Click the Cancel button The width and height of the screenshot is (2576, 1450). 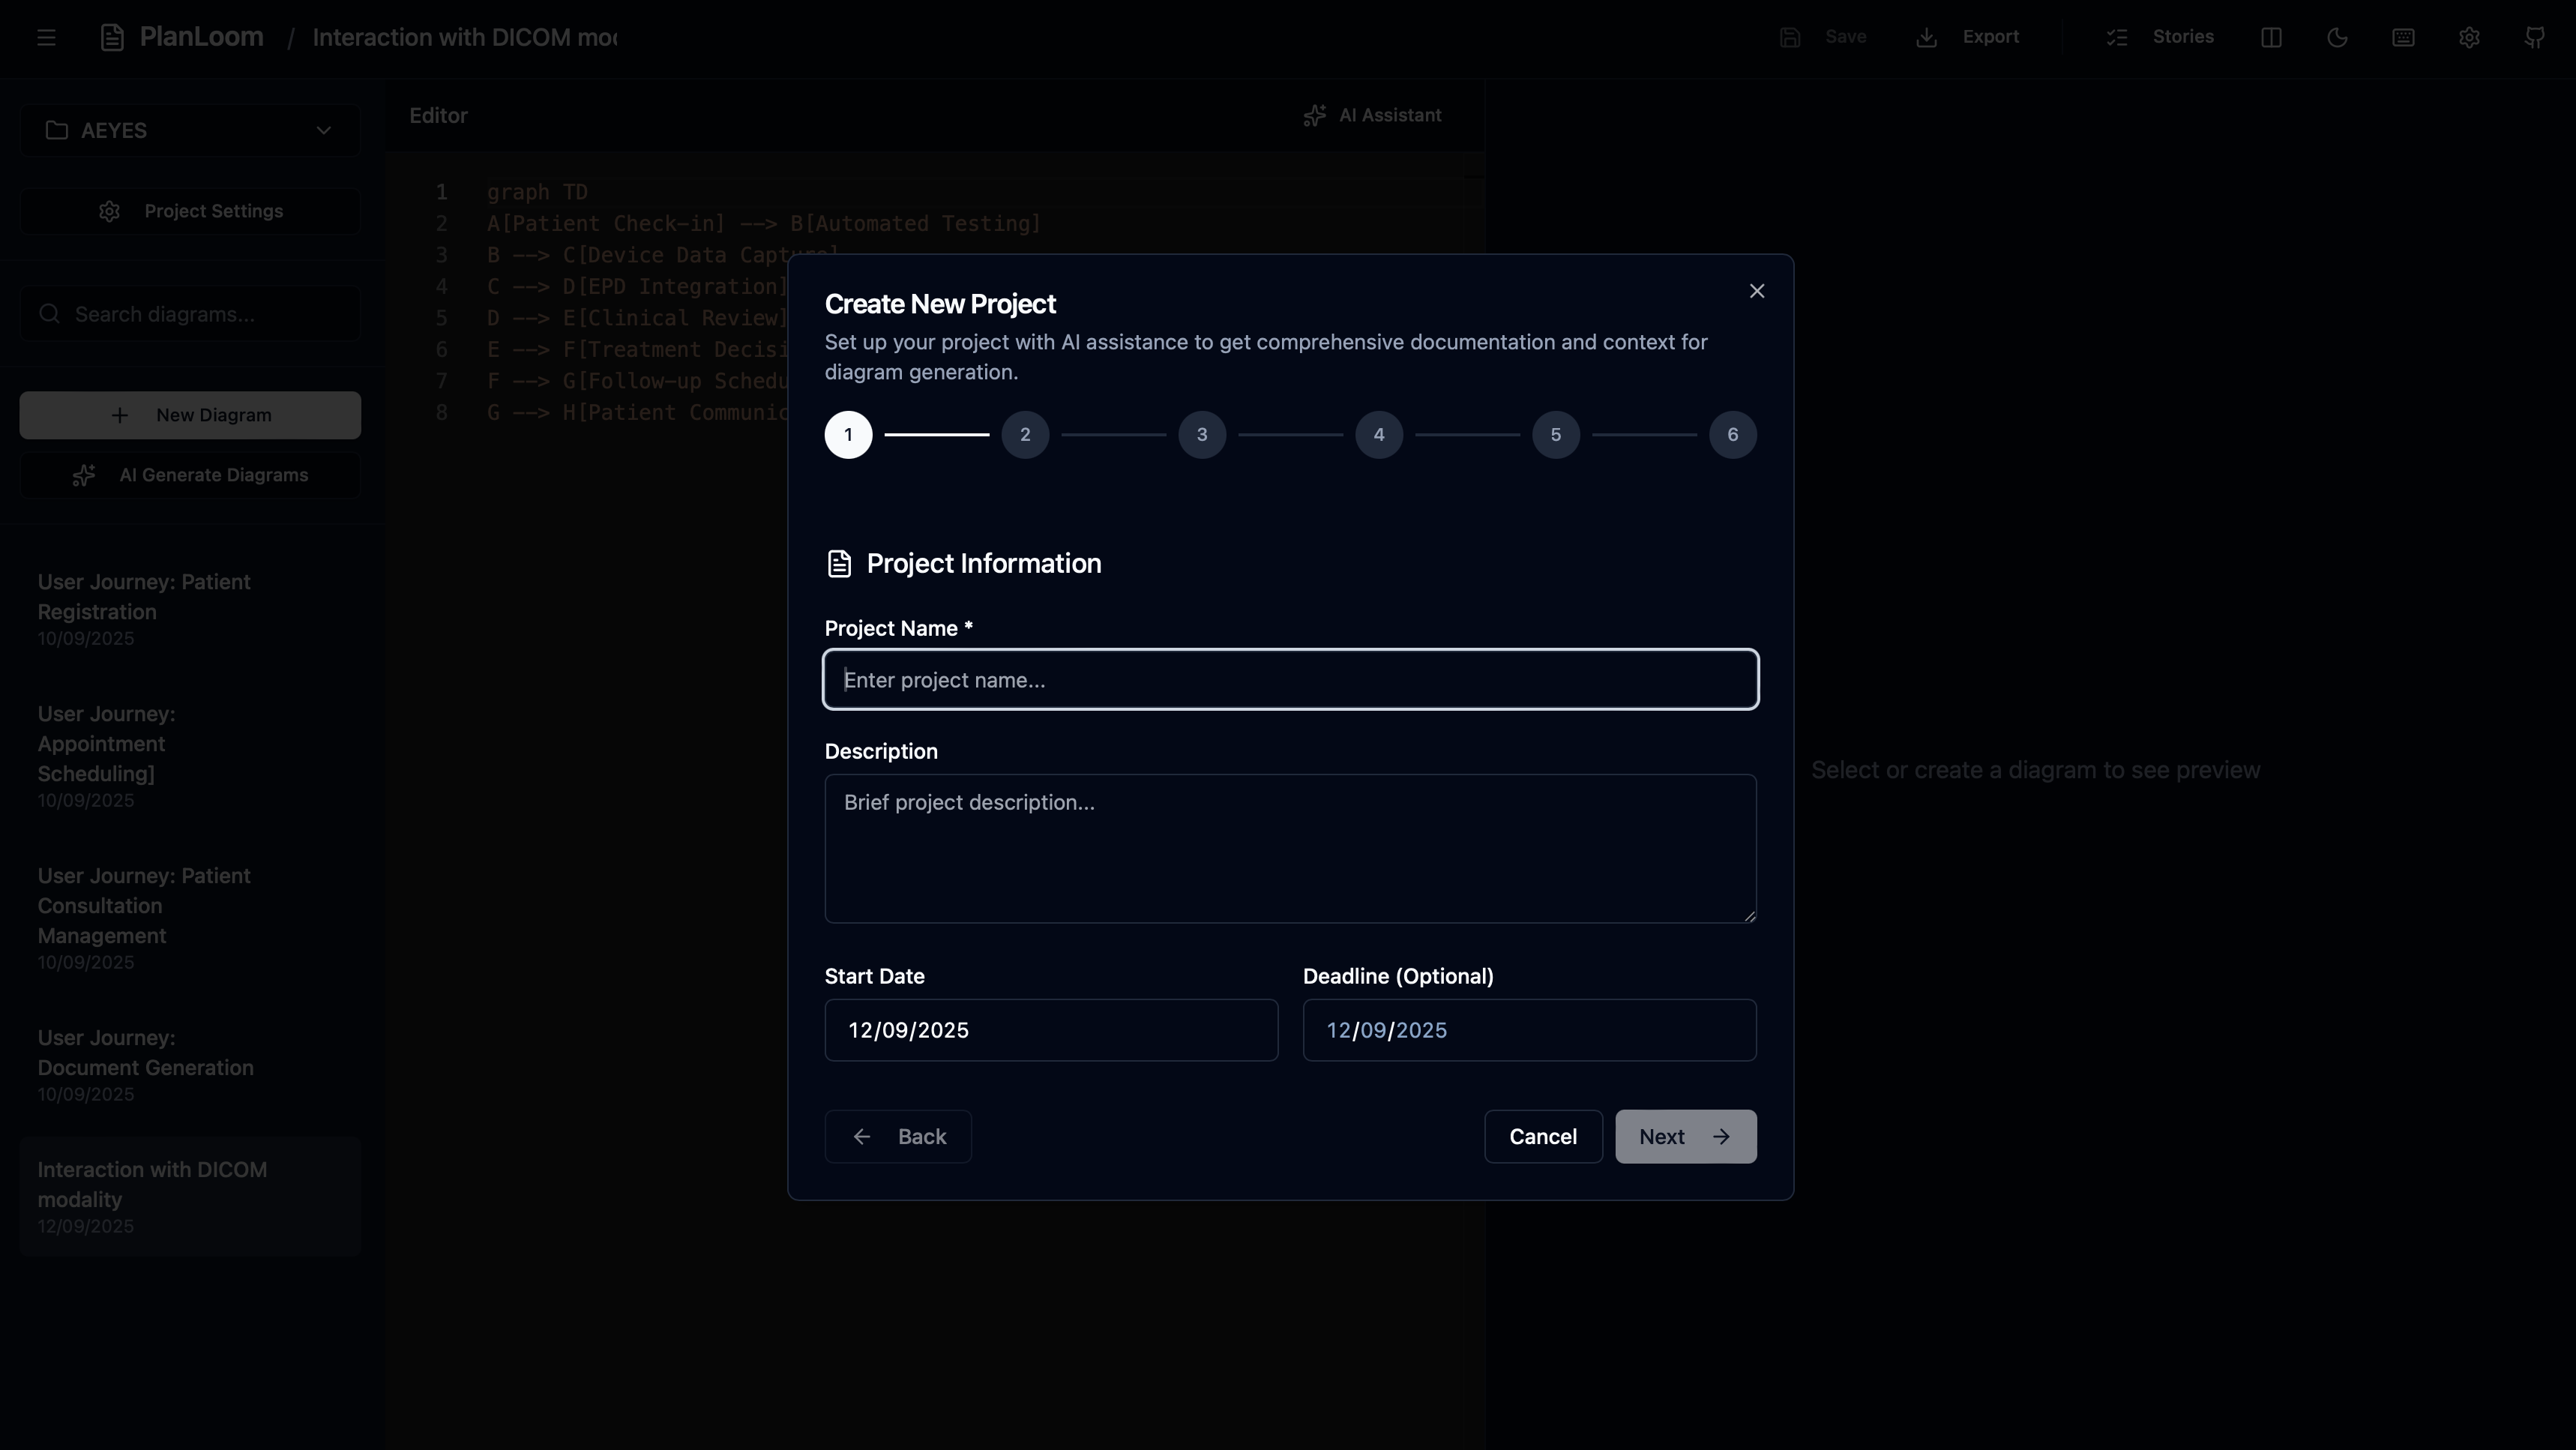pyautogui.click(x=1542, y=1137)
